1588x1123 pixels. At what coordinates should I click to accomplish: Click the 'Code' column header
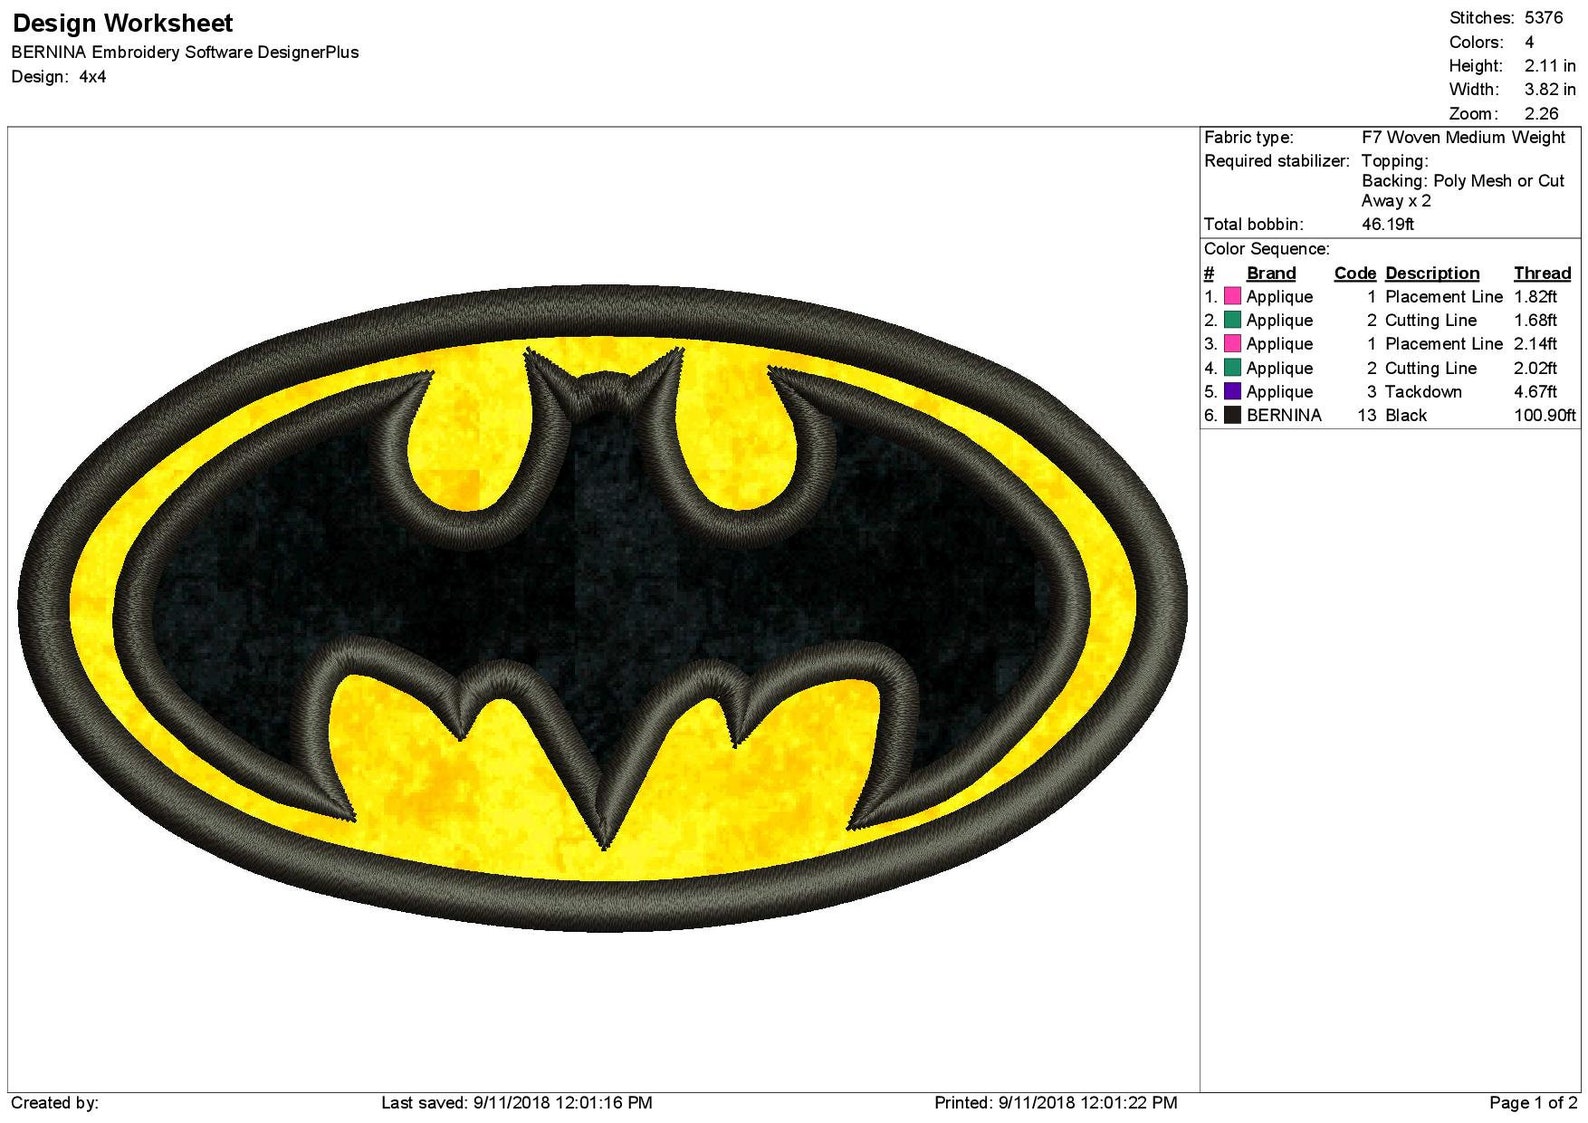[1355, 274]
